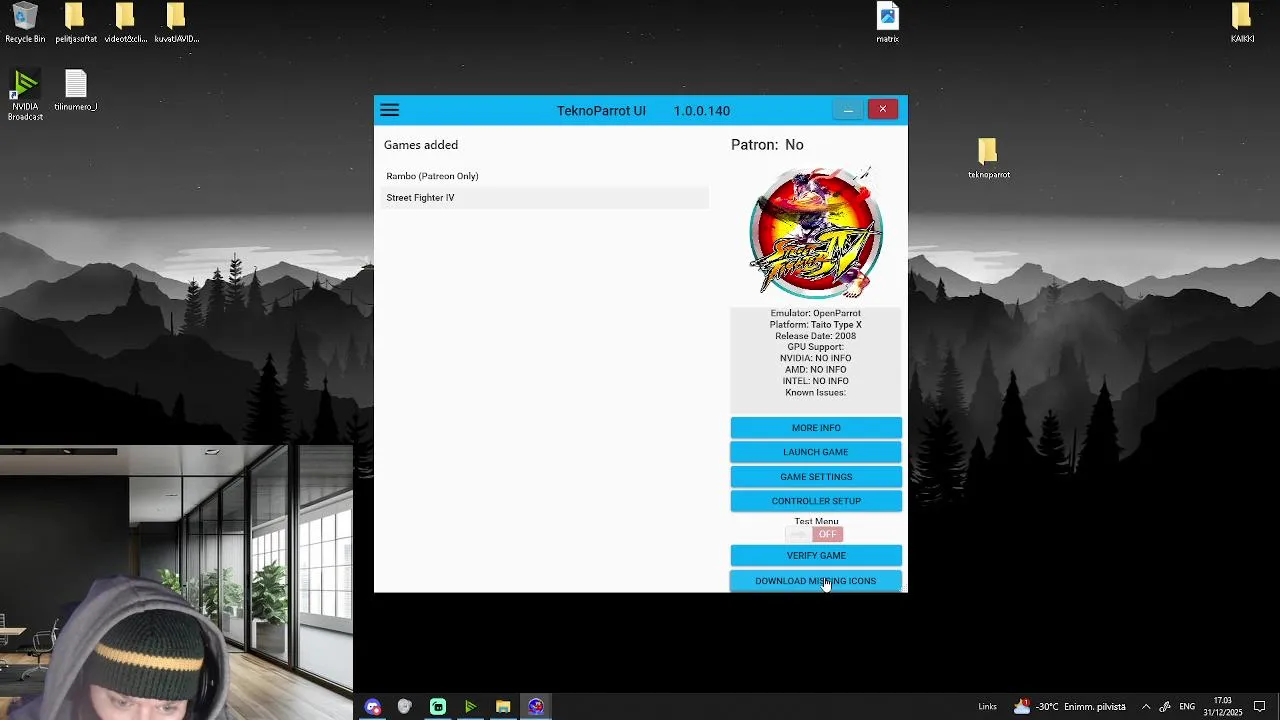
Task: Select Street Fighter IV in games list
Action: click(546, 198)
